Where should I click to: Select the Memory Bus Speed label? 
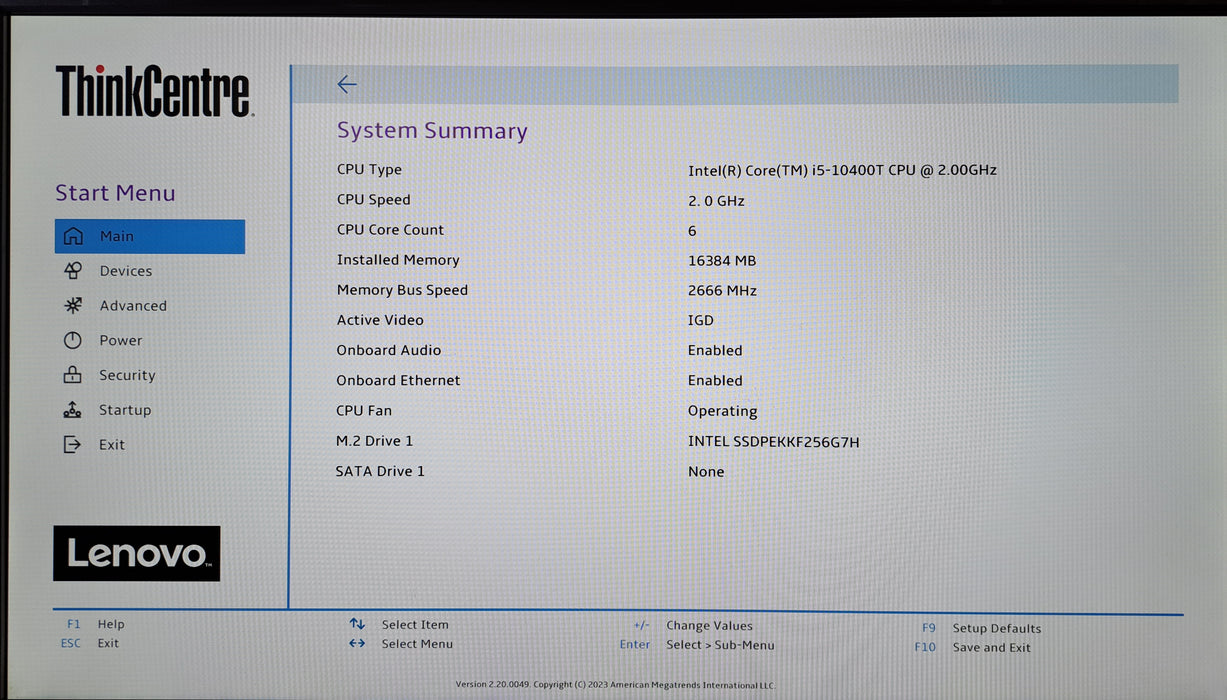point(402,290)
